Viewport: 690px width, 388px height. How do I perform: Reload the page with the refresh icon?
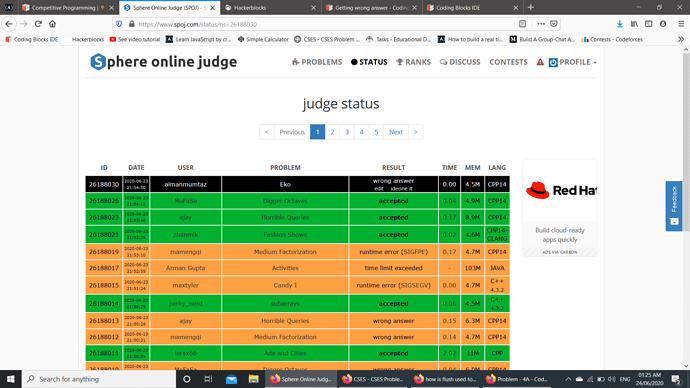38,24
